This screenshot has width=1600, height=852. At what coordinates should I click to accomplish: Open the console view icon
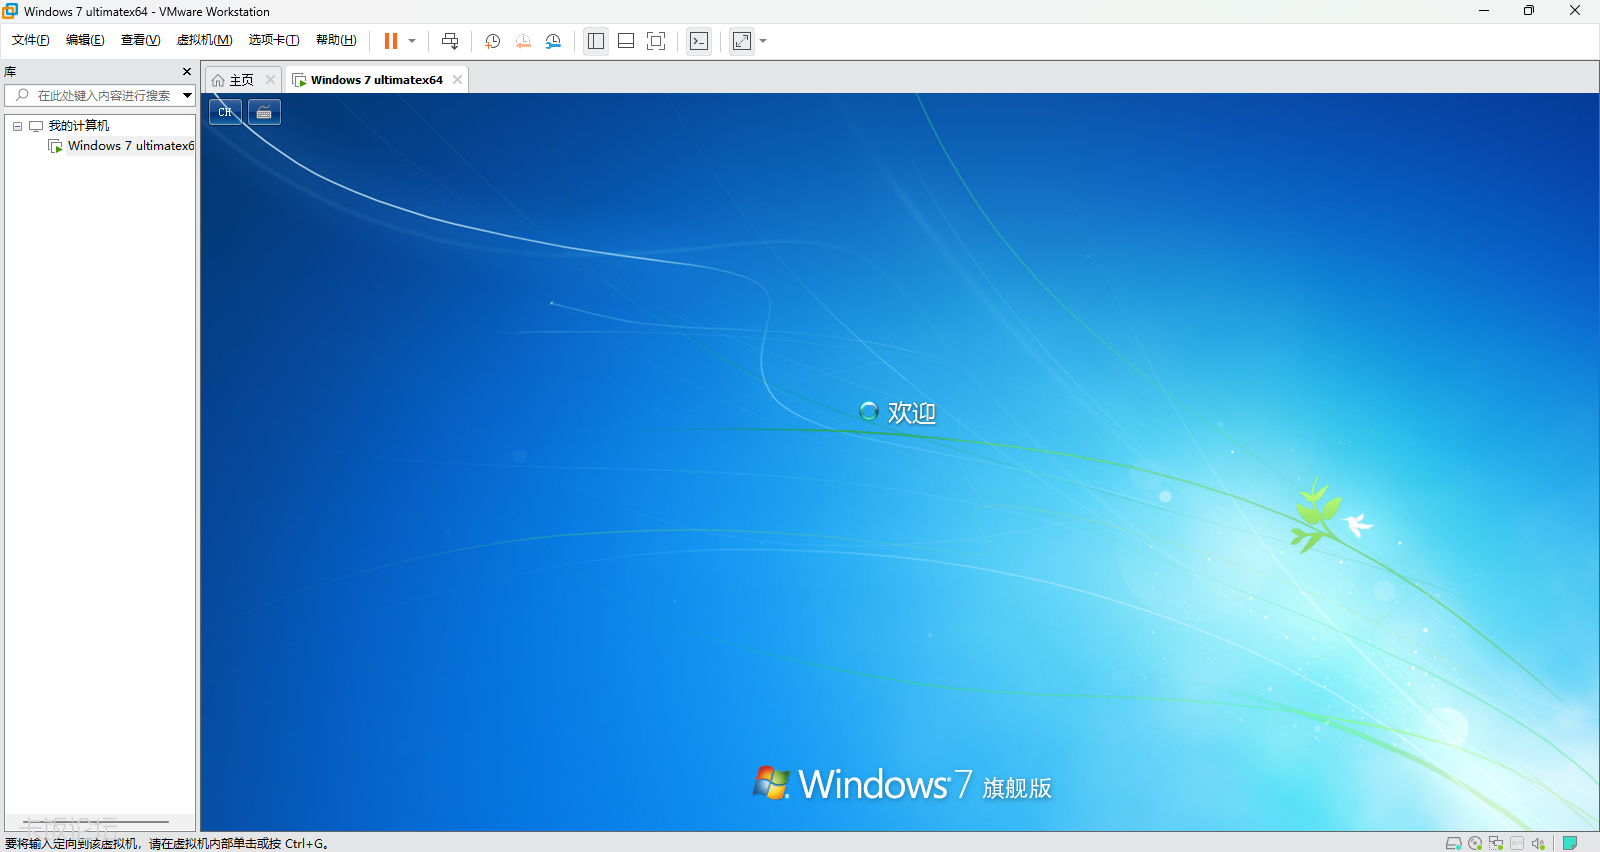click(x=699, y=41)
